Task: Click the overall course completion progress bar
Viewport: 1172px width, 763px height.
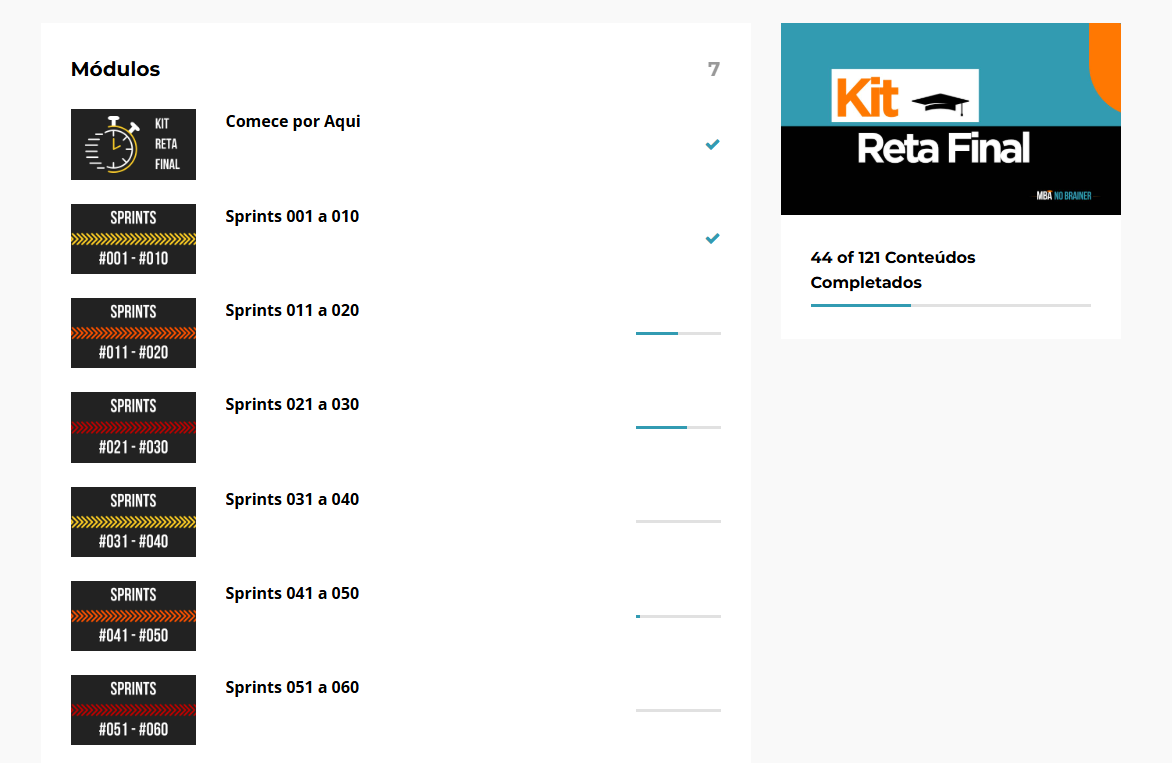Action: point(950,305)
